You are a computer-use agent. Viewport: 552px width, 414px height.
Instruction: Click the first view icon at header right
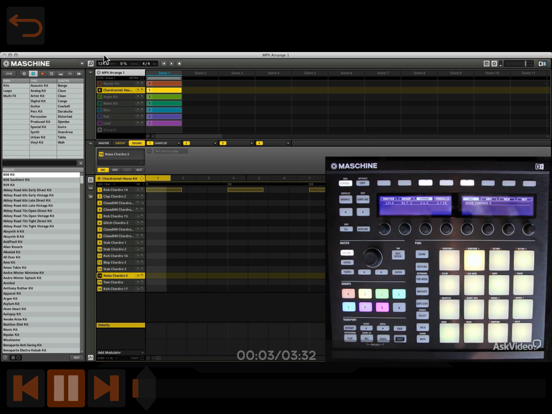coord(487,64)
